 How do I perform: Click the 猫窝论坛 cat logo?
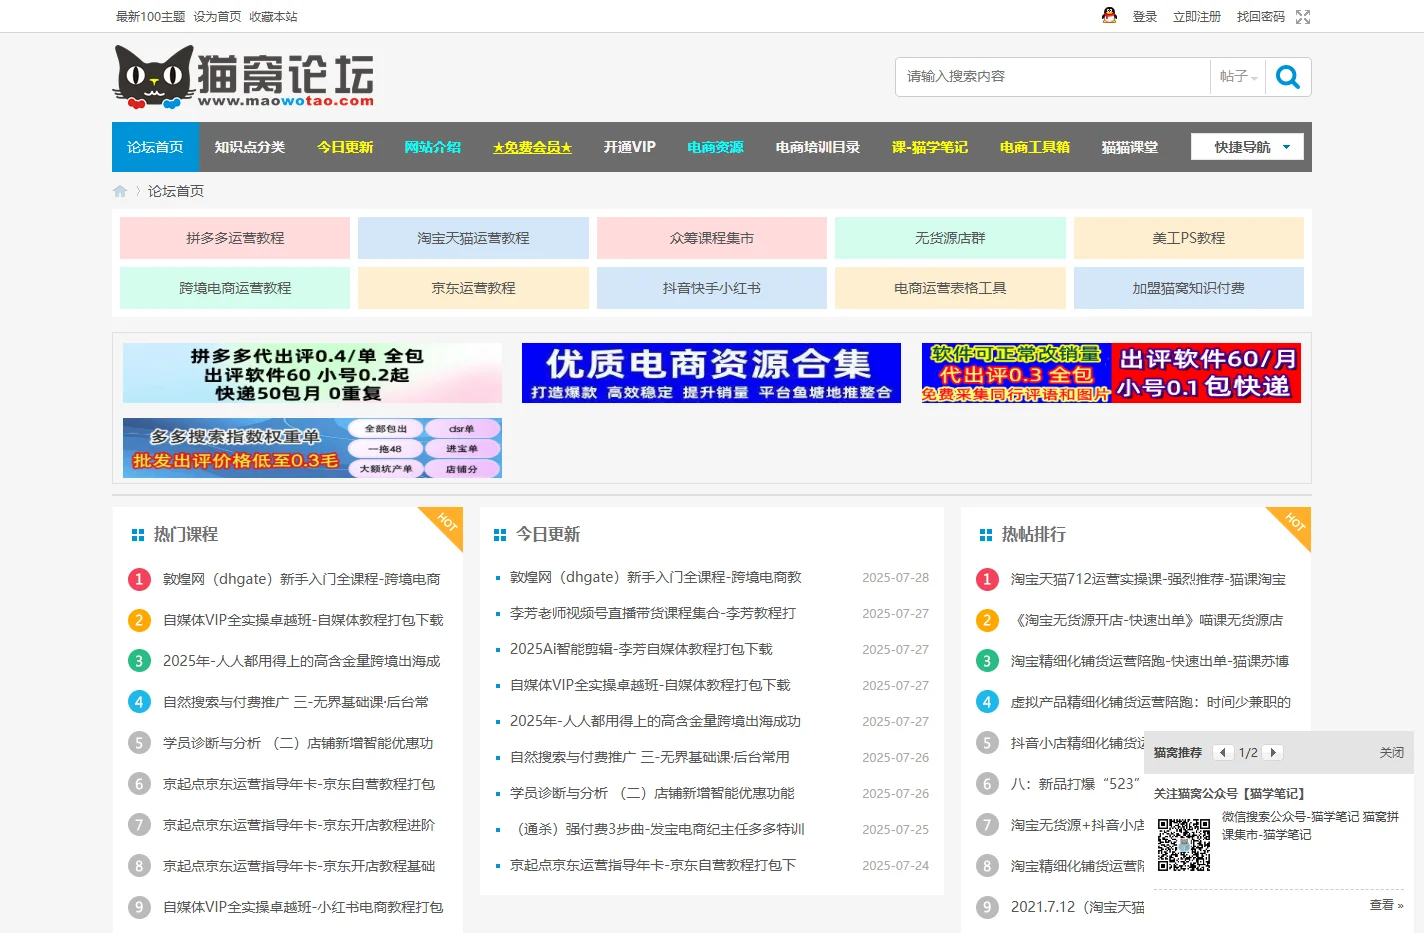(243, 77)
